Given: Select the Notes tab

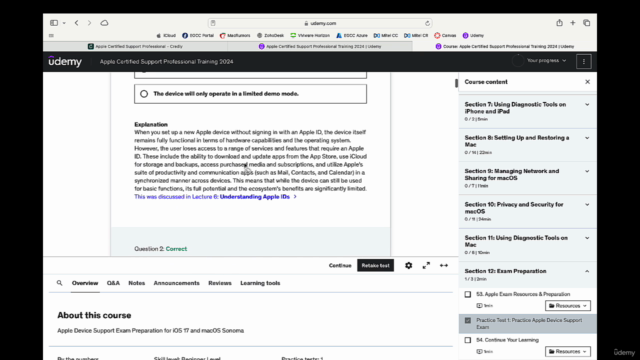Looking at the screenshot, I should click(x=137, y=283).
